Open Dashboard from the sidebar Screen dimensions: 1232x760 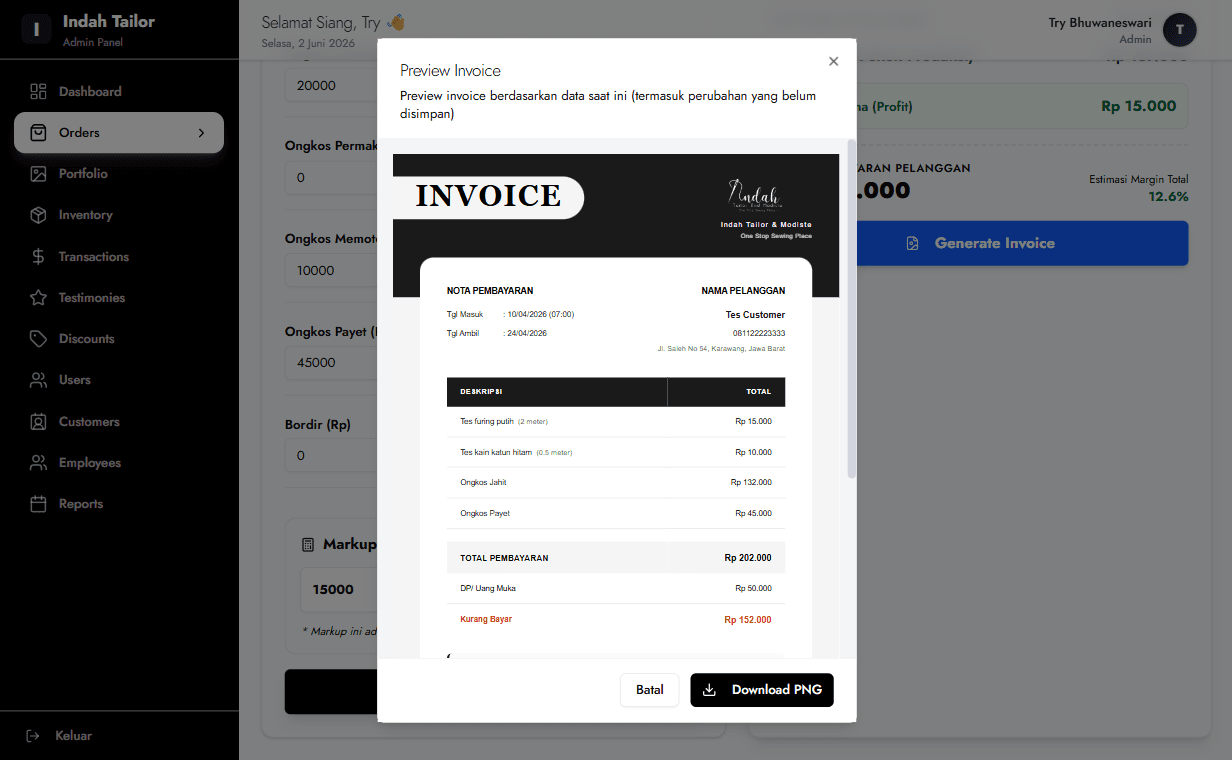[x=119, y=91]
